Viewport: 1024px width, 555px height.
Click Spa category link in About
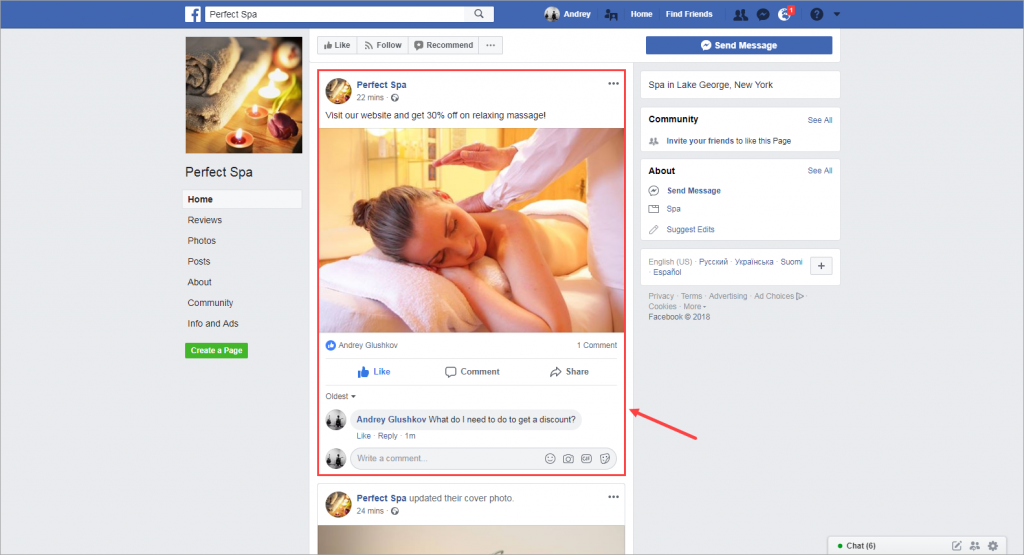point(673,209)
